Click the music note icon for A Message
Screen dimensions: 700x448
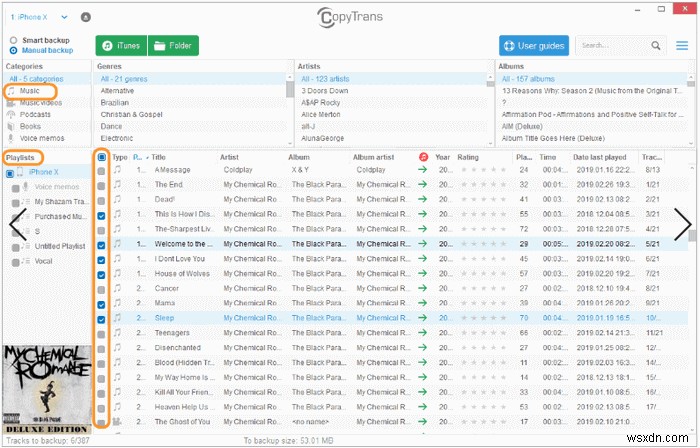[x=117, y=170]
